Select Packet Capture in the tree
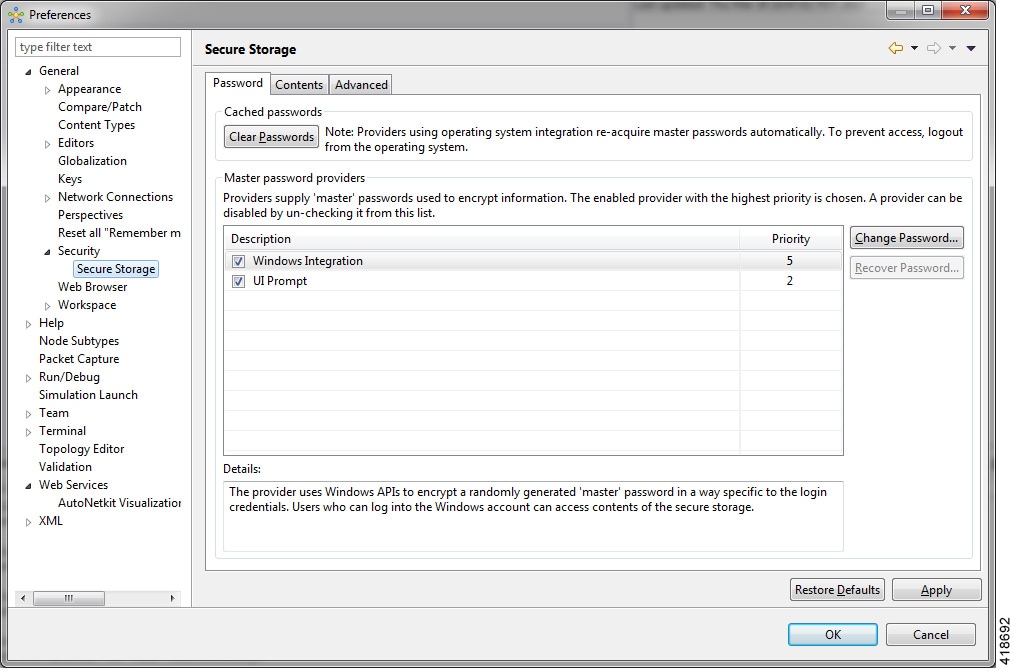The image size is (1013, 668). point(79,359)
